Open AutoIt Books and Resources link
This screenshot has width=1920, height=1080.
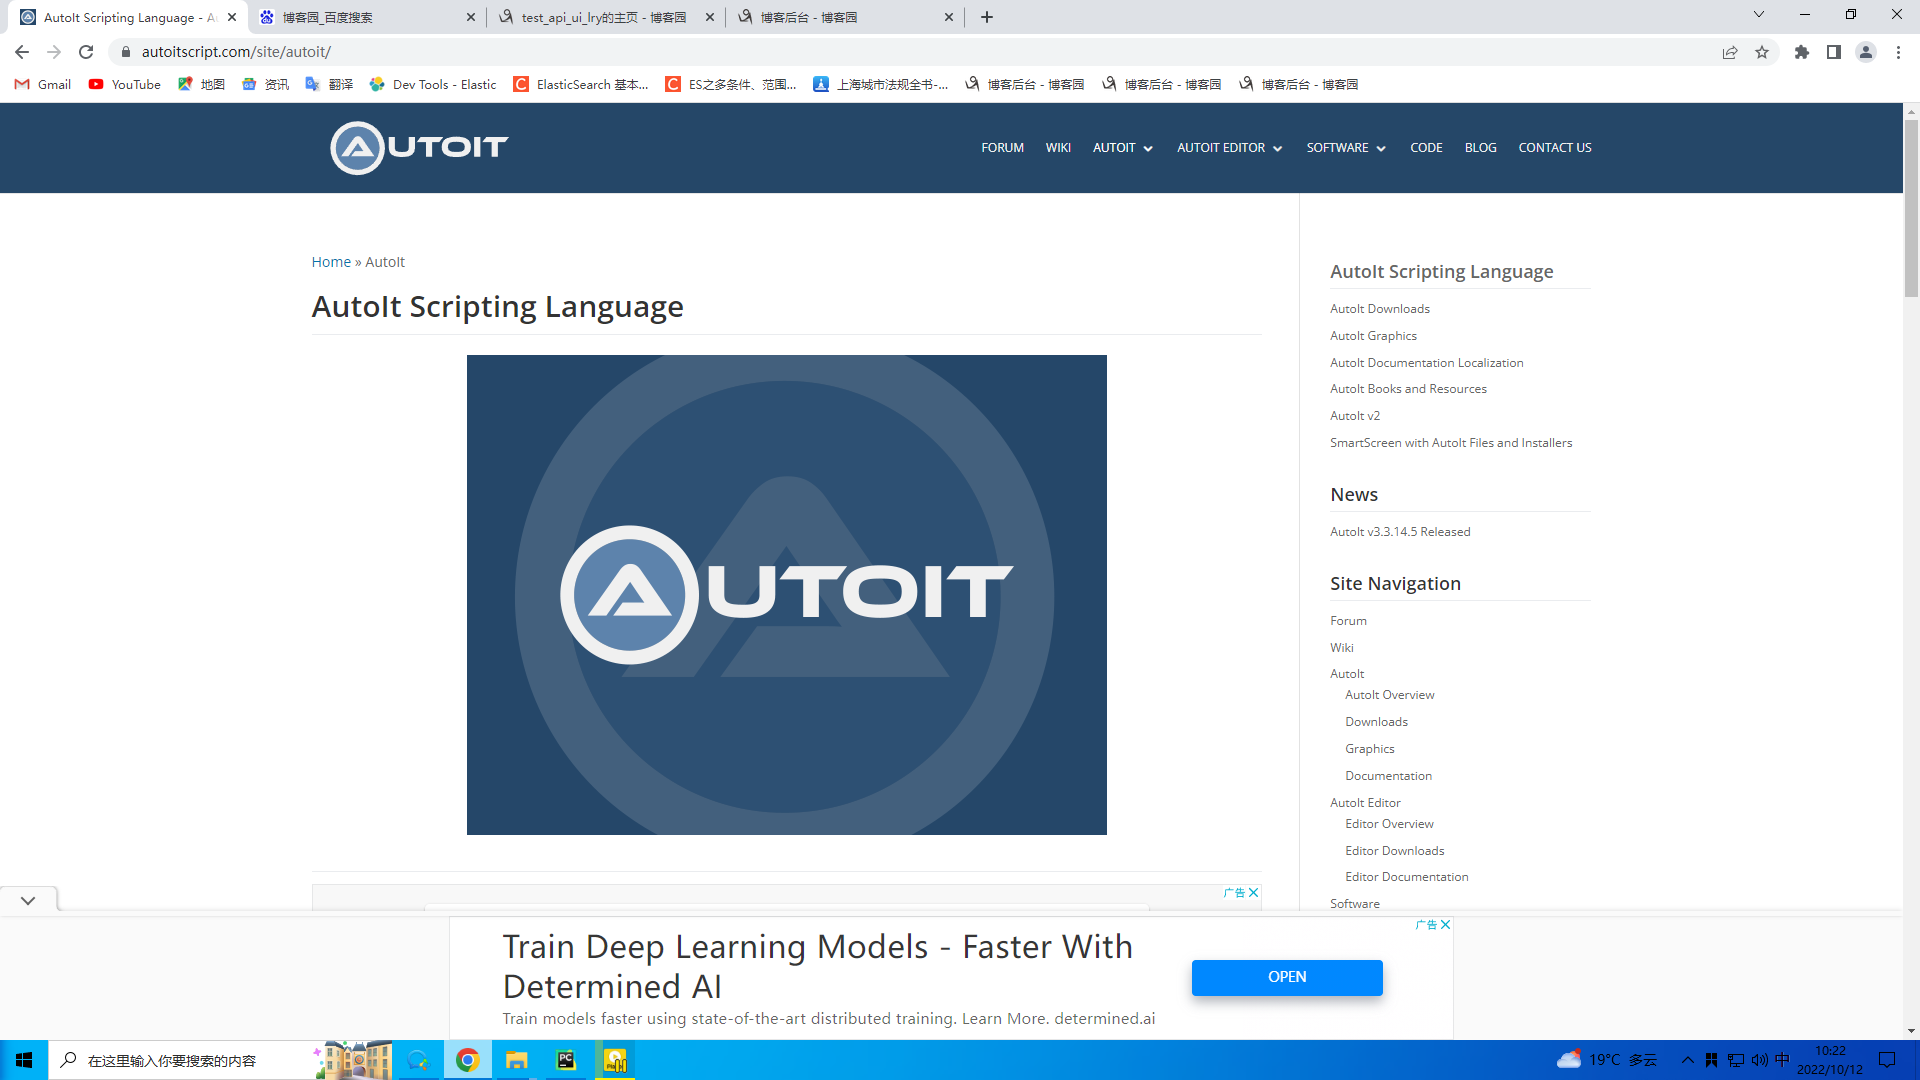click(x=1408, y=389)
